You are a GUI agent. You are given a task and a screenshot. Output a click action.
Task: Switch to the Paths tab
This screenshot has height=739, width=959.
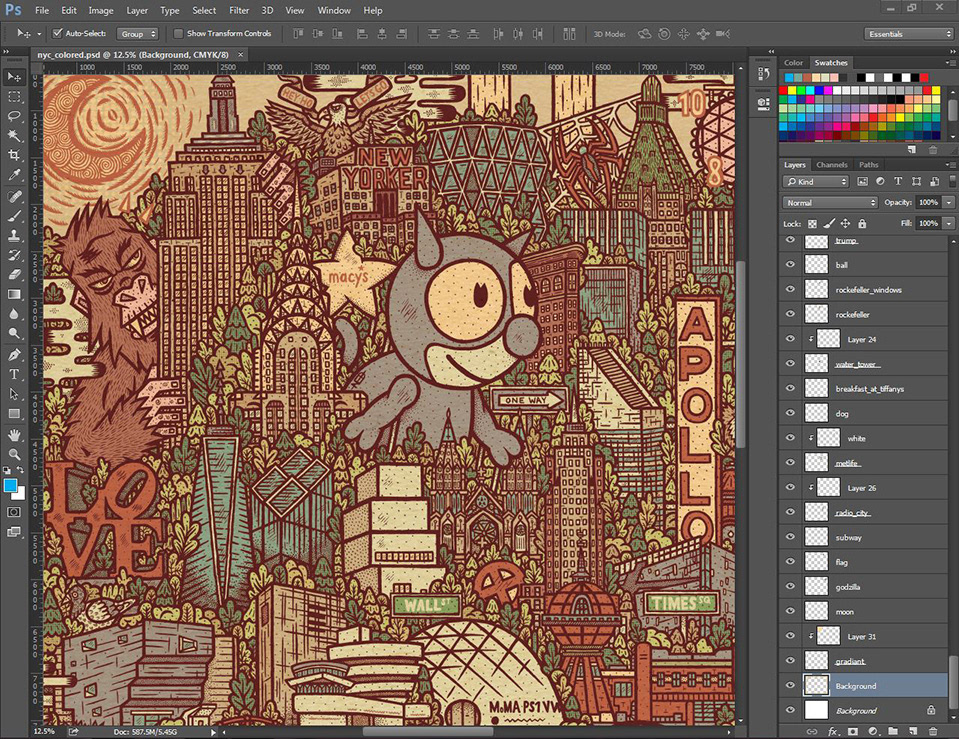tap(868, 165)
